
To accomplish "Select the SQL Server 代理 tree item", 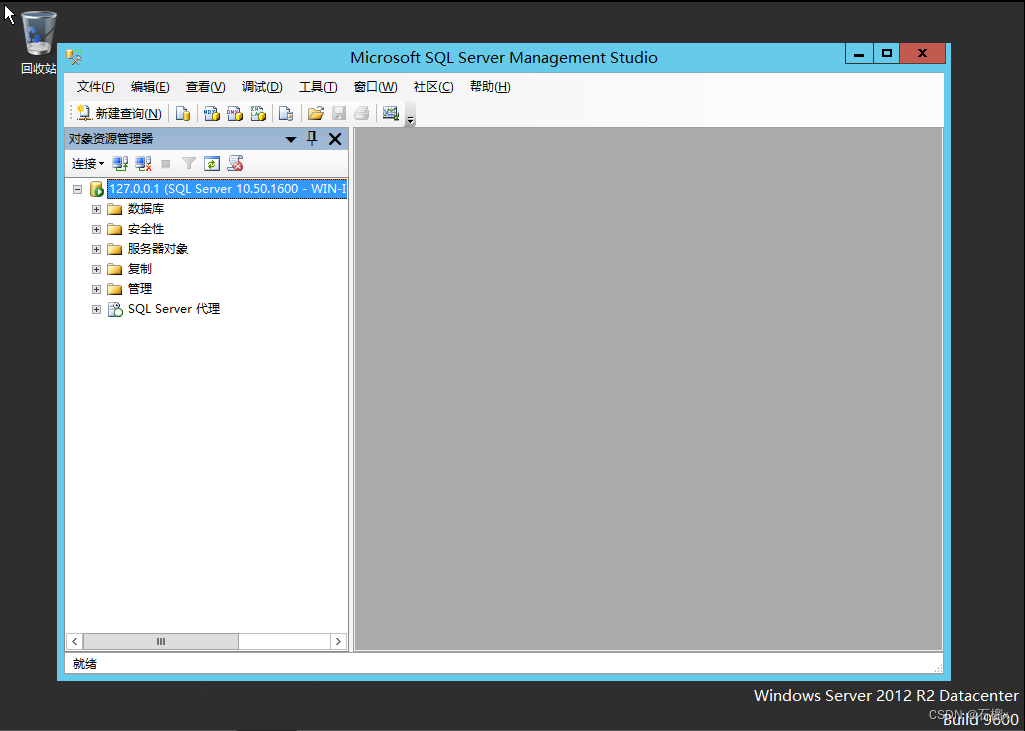I will point(174,309).
